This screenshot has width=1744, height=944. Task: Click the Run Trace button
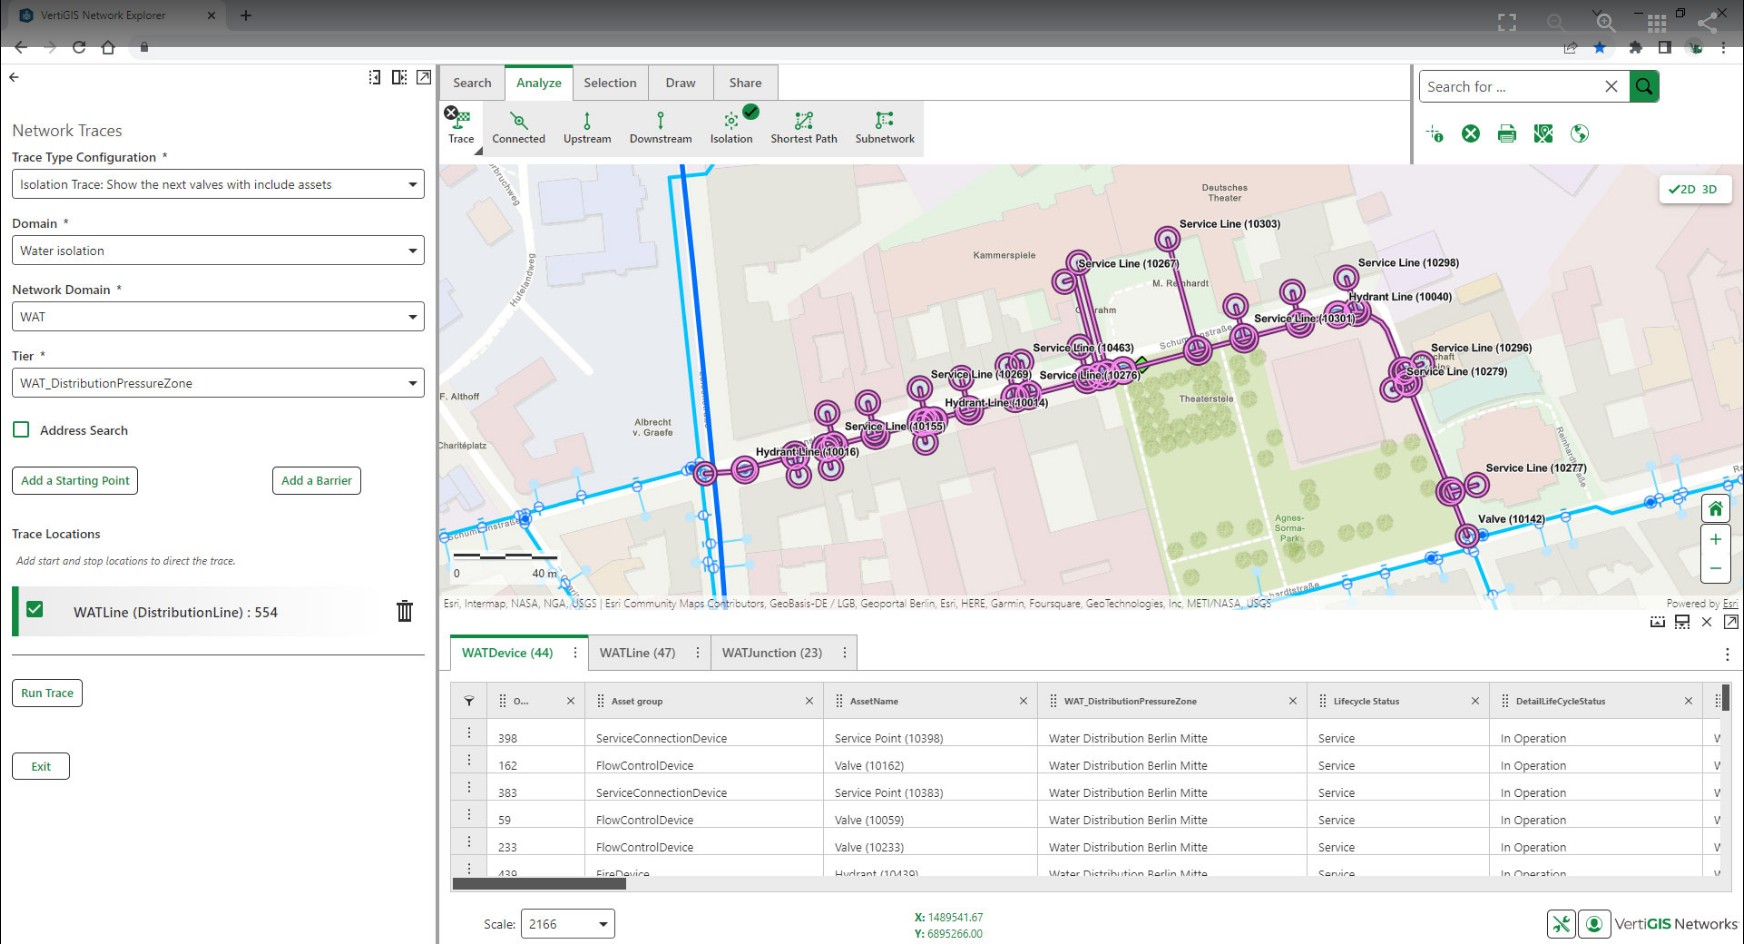(47, 693)
